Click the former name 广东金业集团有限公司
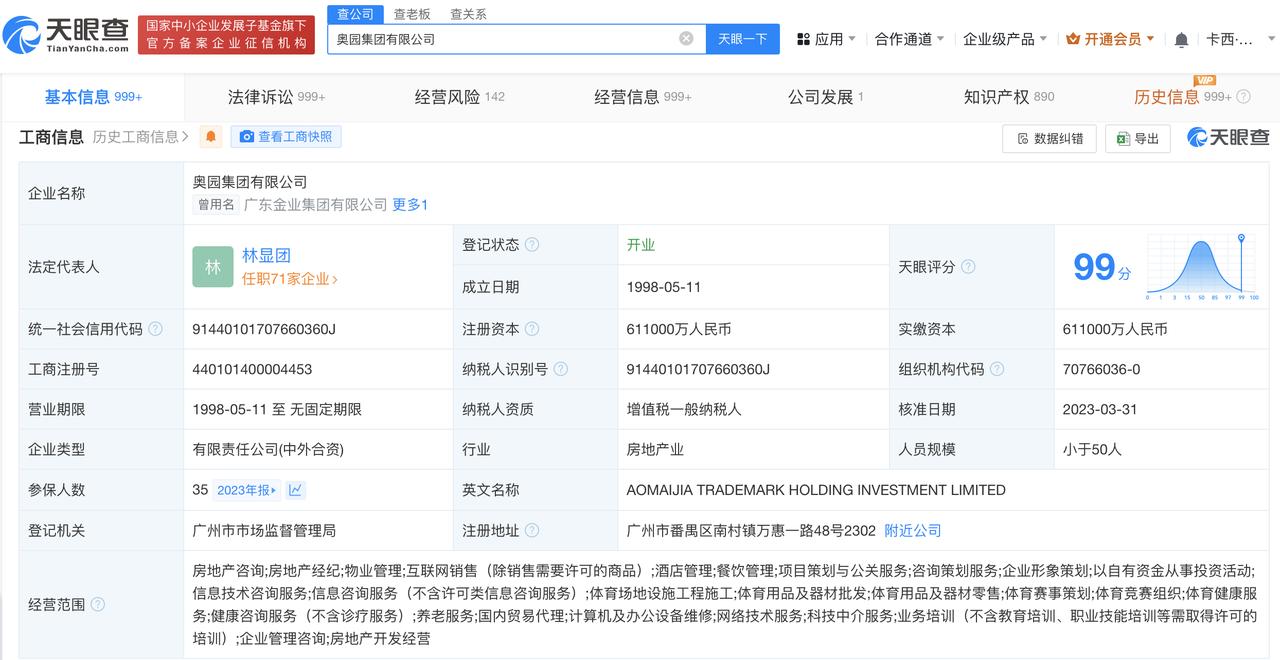 click(x=316, y=204)
